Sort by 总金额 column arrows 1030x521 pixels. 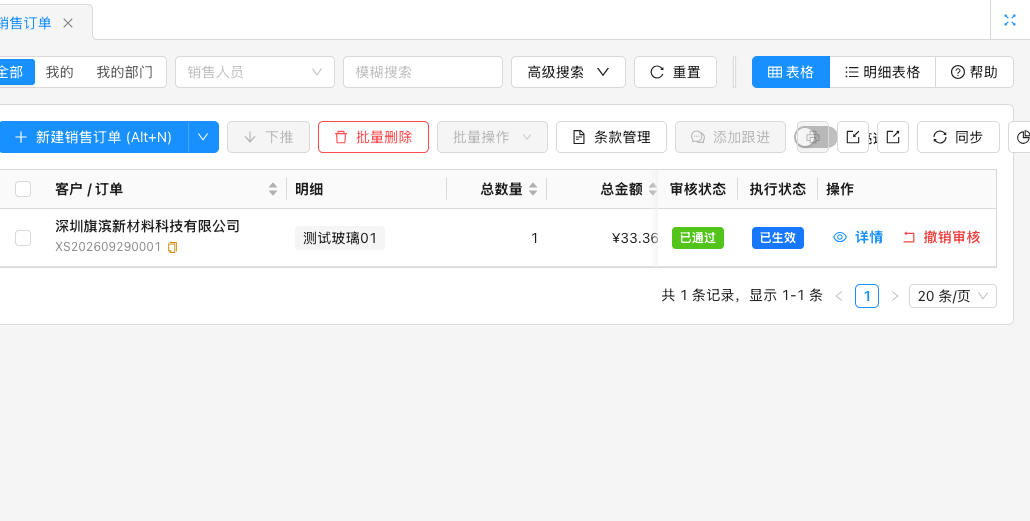click(652, 189)
